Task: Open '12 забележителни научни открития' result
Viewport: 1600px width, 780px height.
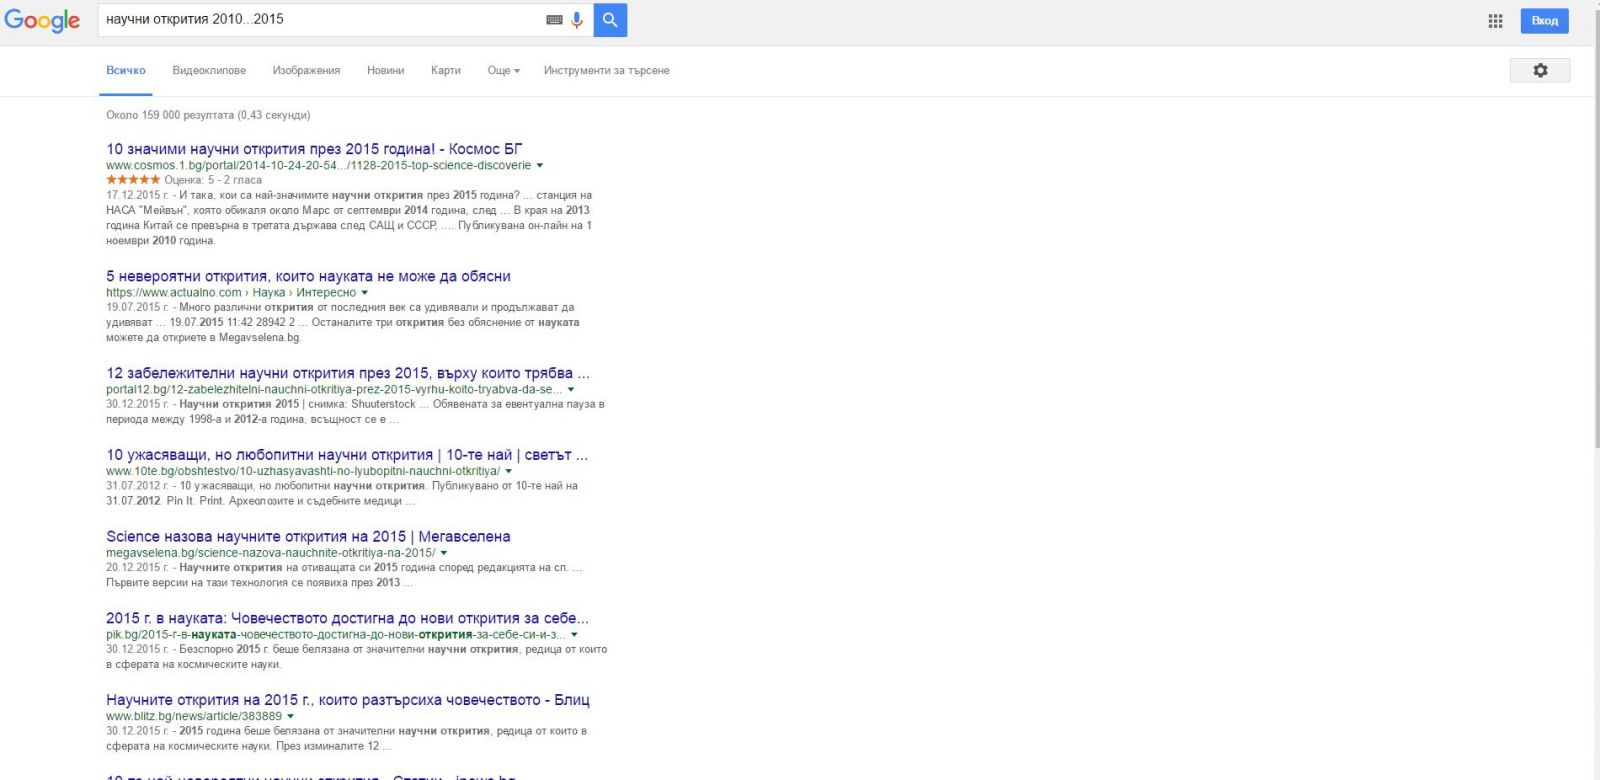Action: pos(348,373)
